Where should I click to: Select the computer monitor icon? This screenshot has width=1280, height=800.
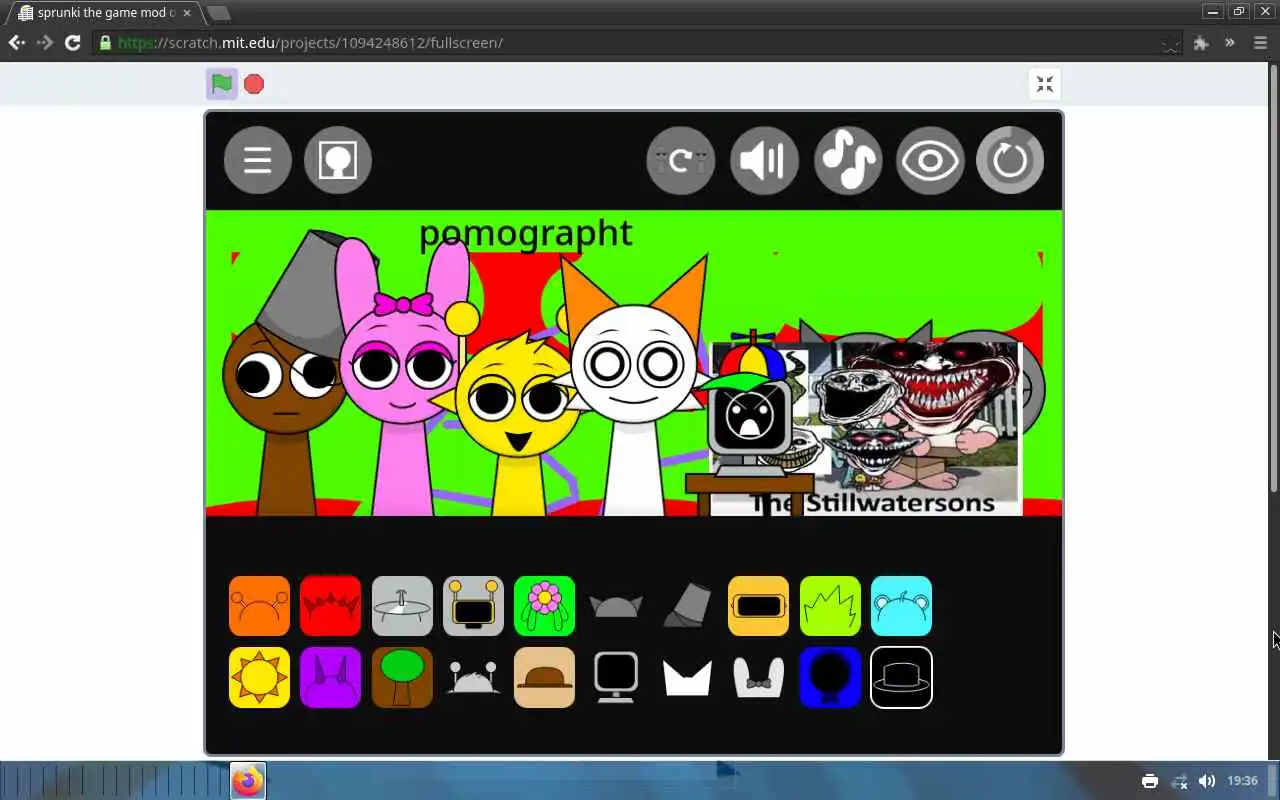(616, 677)
